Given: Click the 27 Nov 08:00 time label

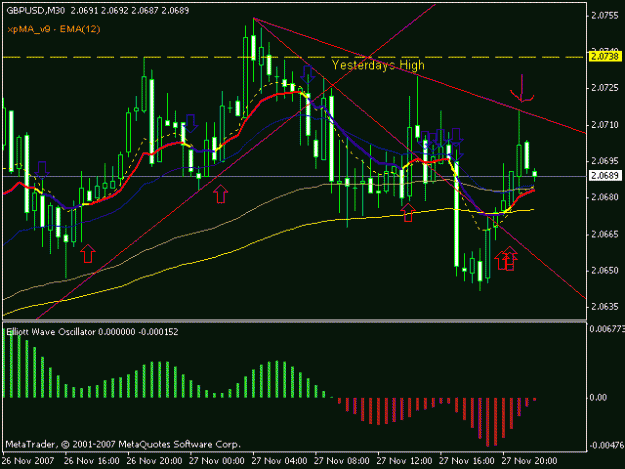Looking at the screenshot, I should tap(342, 461).
